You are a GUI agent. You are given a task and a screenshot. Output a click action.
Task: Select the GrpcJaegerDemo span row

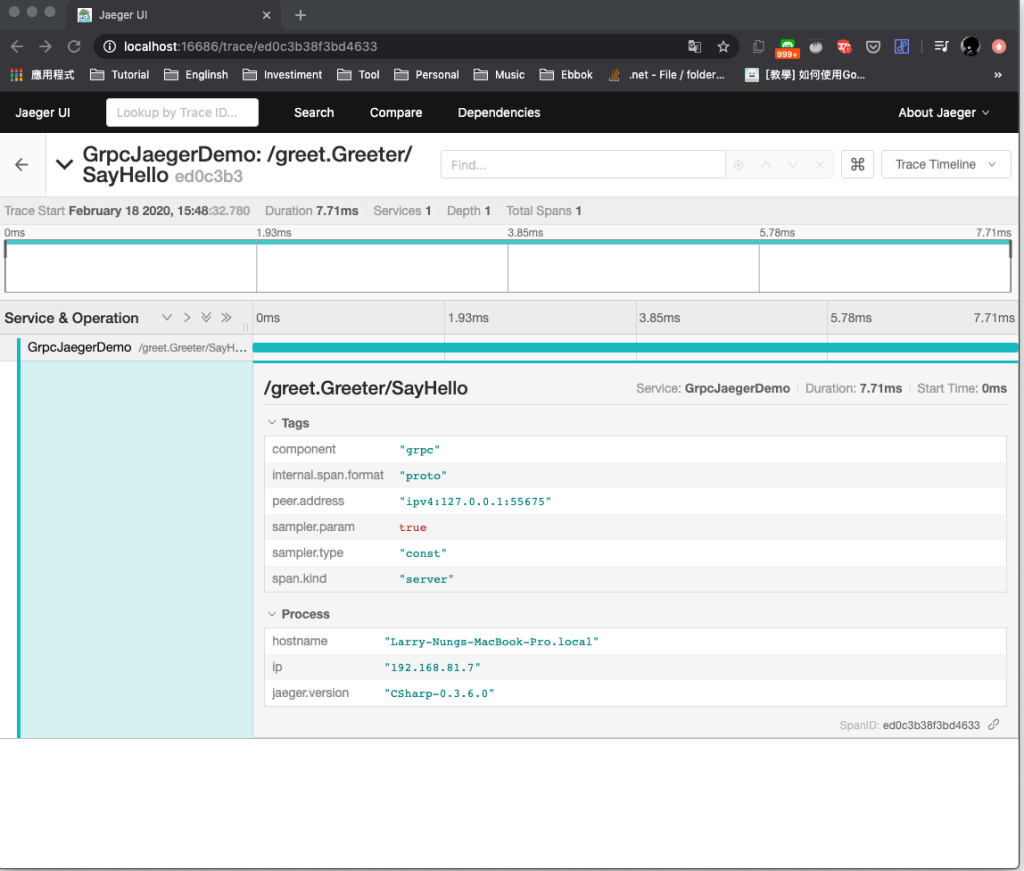136,347
